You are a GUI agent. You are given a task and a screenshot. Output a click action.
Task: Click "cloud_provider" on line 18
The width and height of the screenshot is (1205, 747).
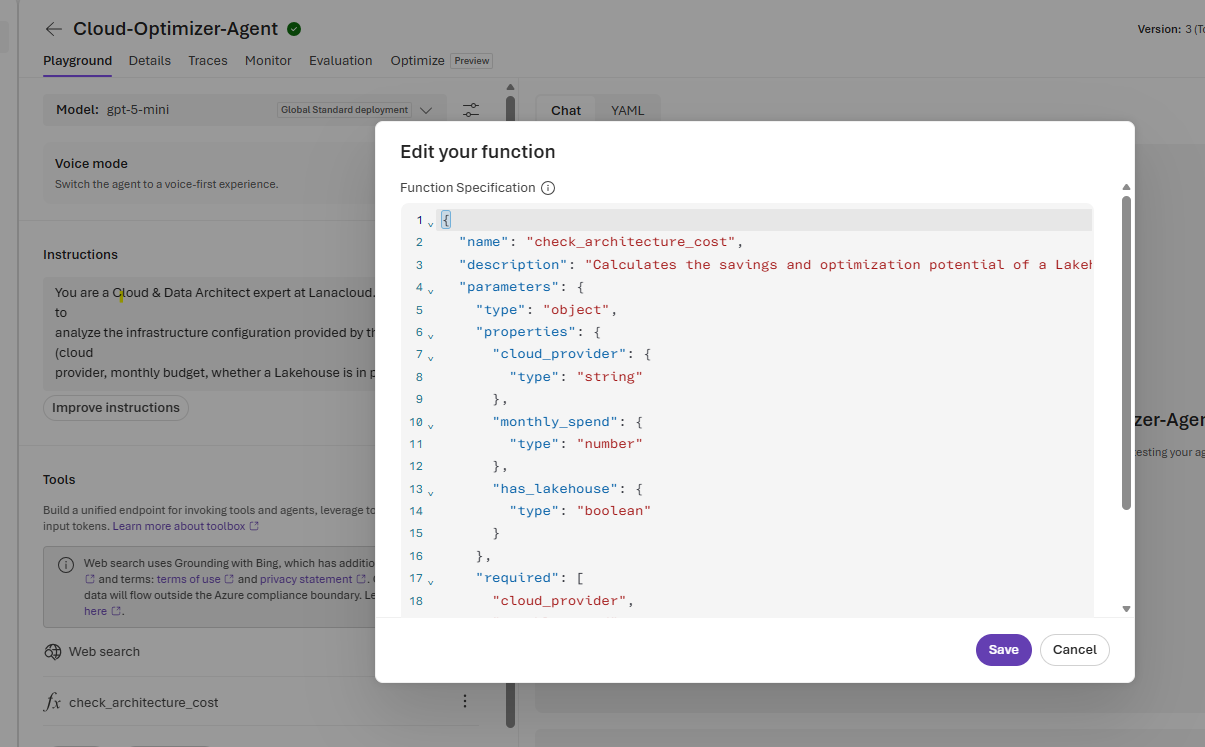[559, 601]
